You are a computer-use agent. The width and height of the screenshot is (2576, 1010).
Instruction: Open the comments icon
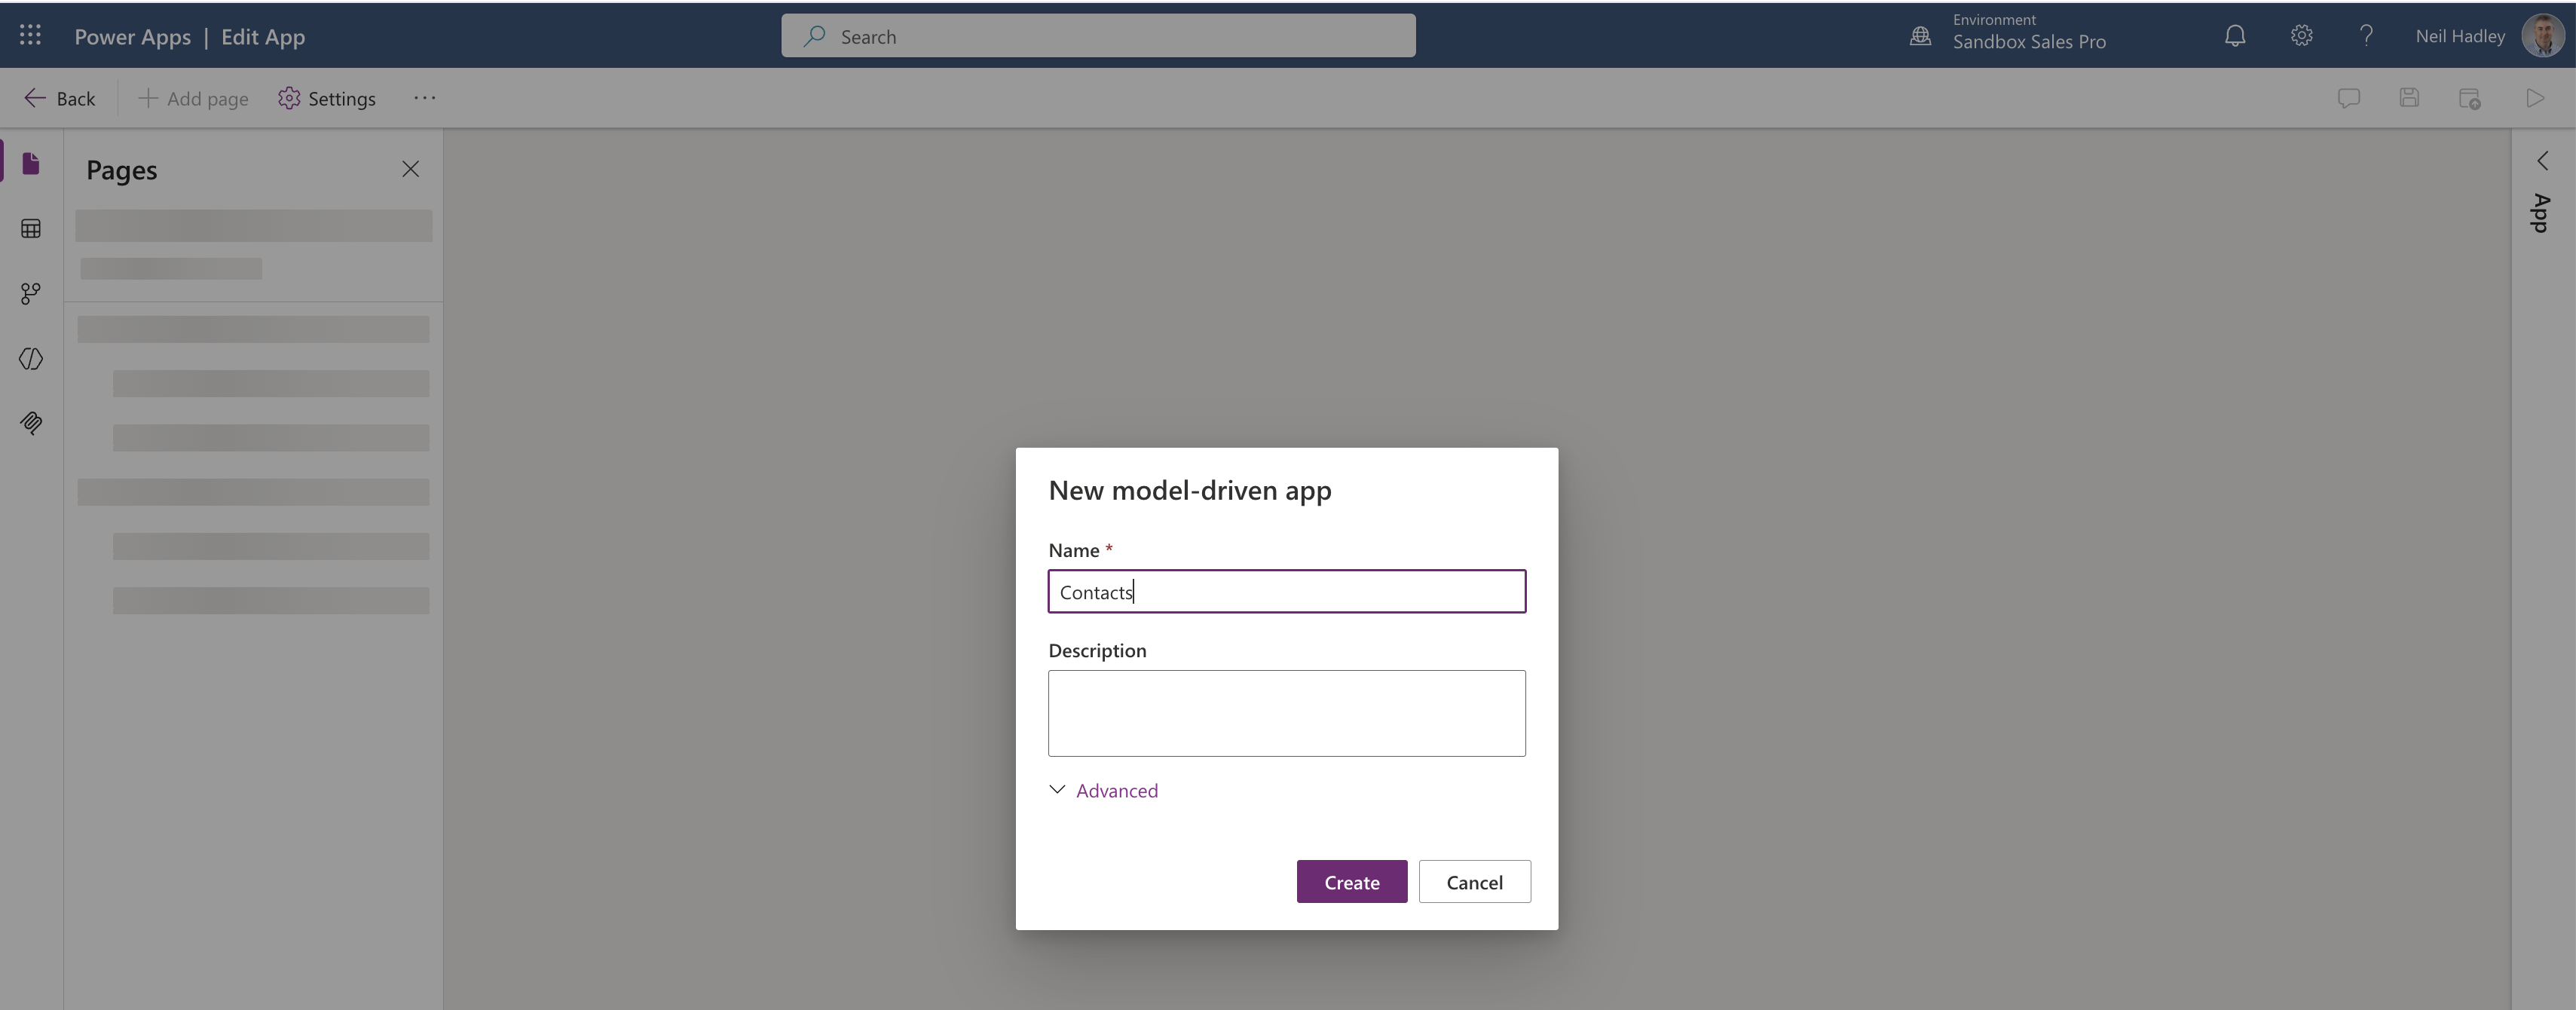[2349, 98]
